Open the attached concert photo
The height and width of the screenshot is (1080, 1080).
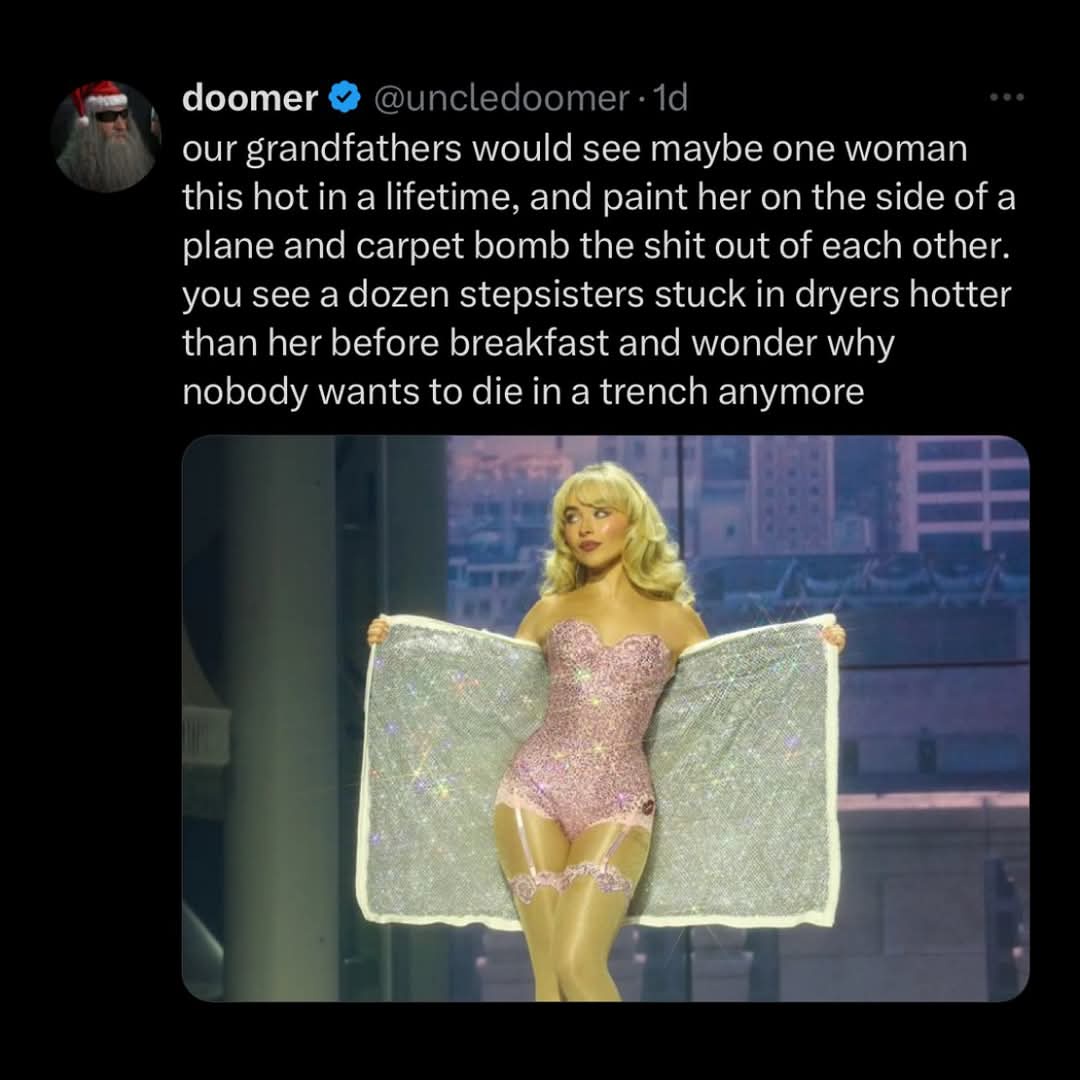click(605, 718)
